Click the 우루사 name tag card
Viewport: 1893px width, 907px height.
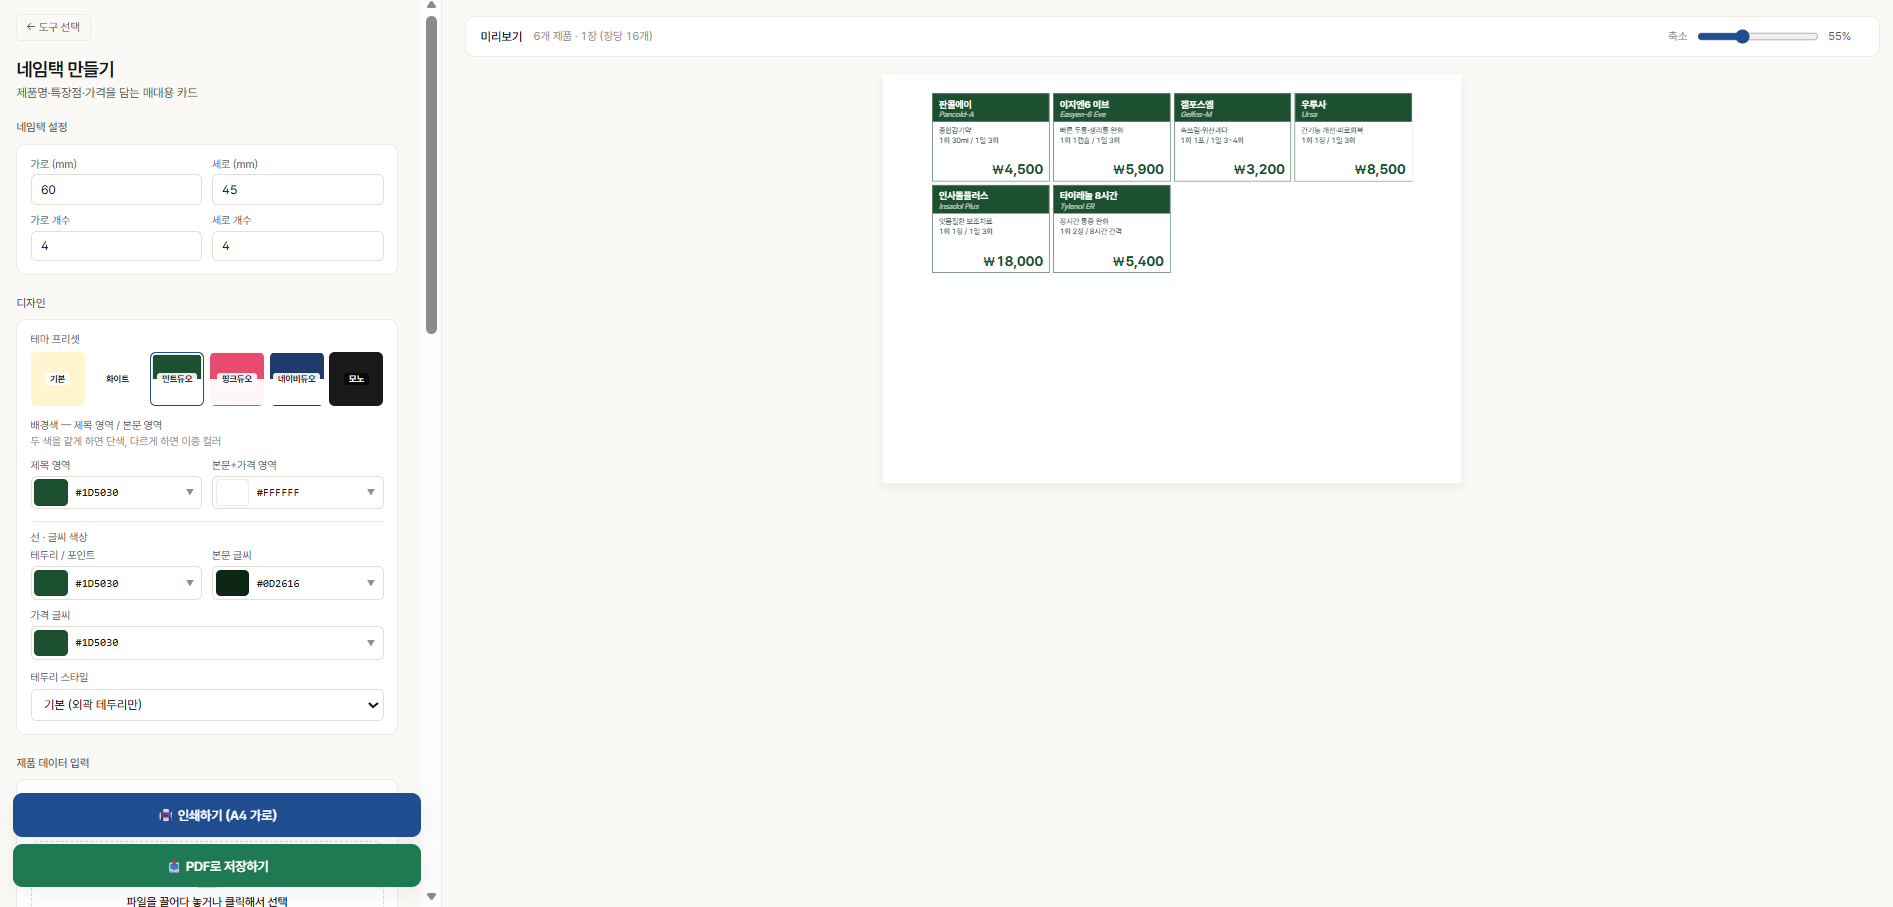[1353, 137]
